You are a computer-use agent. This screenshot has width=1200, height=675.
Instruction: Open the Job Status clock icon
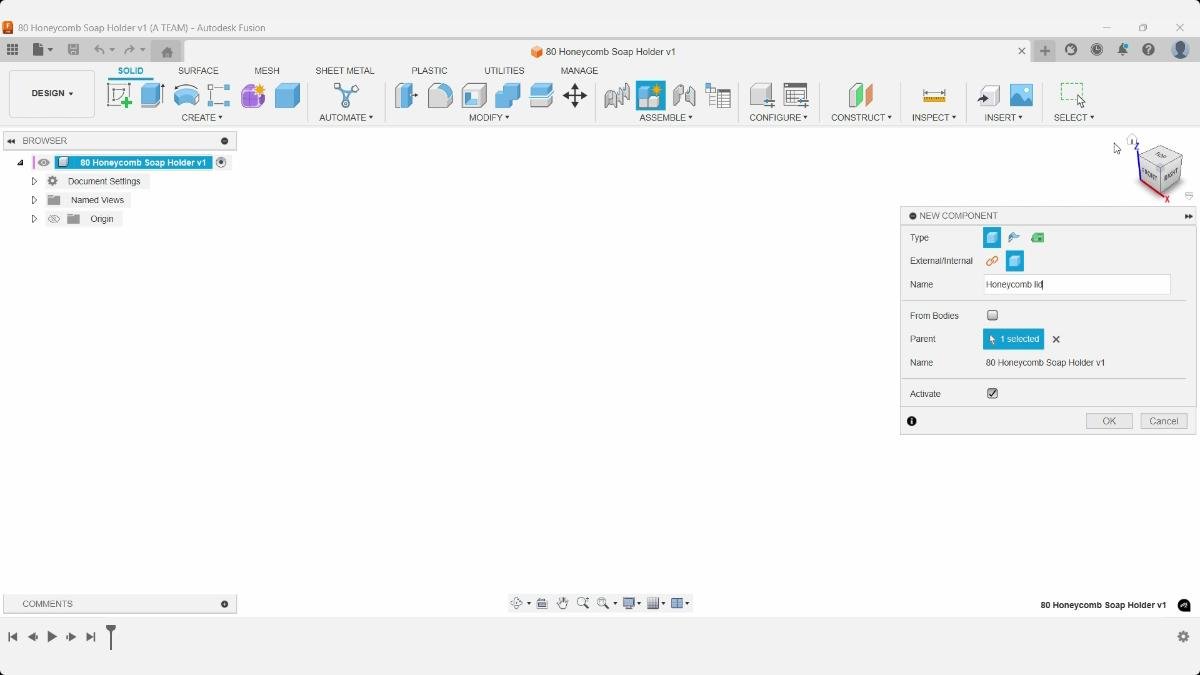click(x=1097, y=50)
